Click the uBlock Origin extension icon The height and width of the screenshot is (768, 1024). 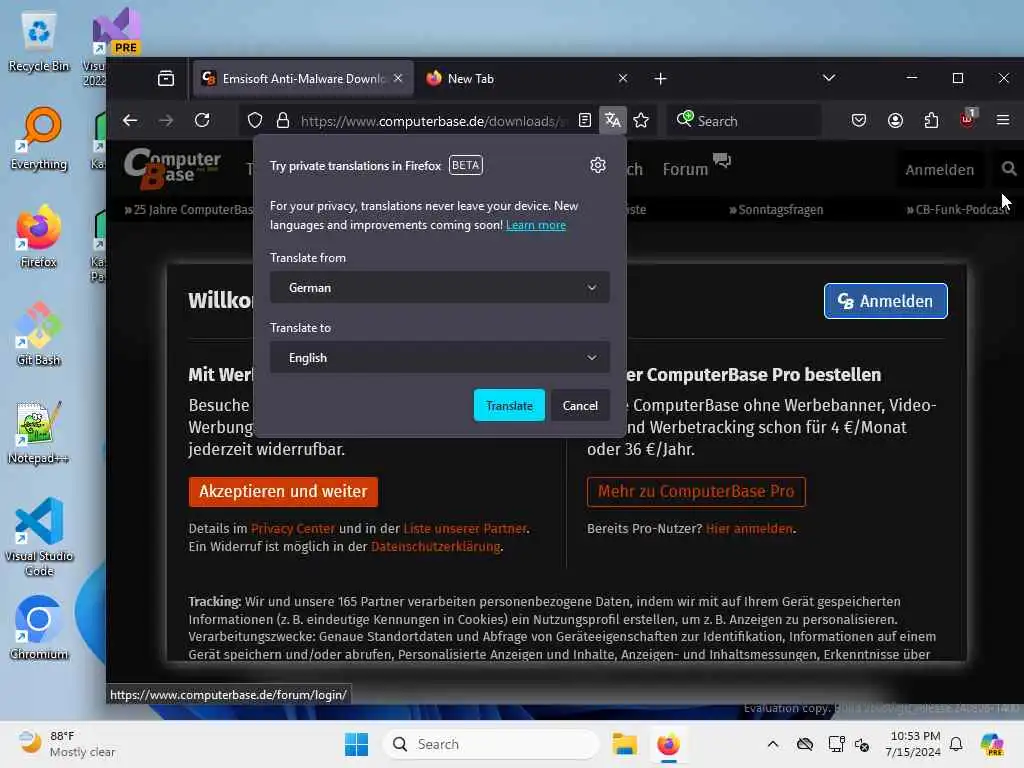(x=968, y=119)
